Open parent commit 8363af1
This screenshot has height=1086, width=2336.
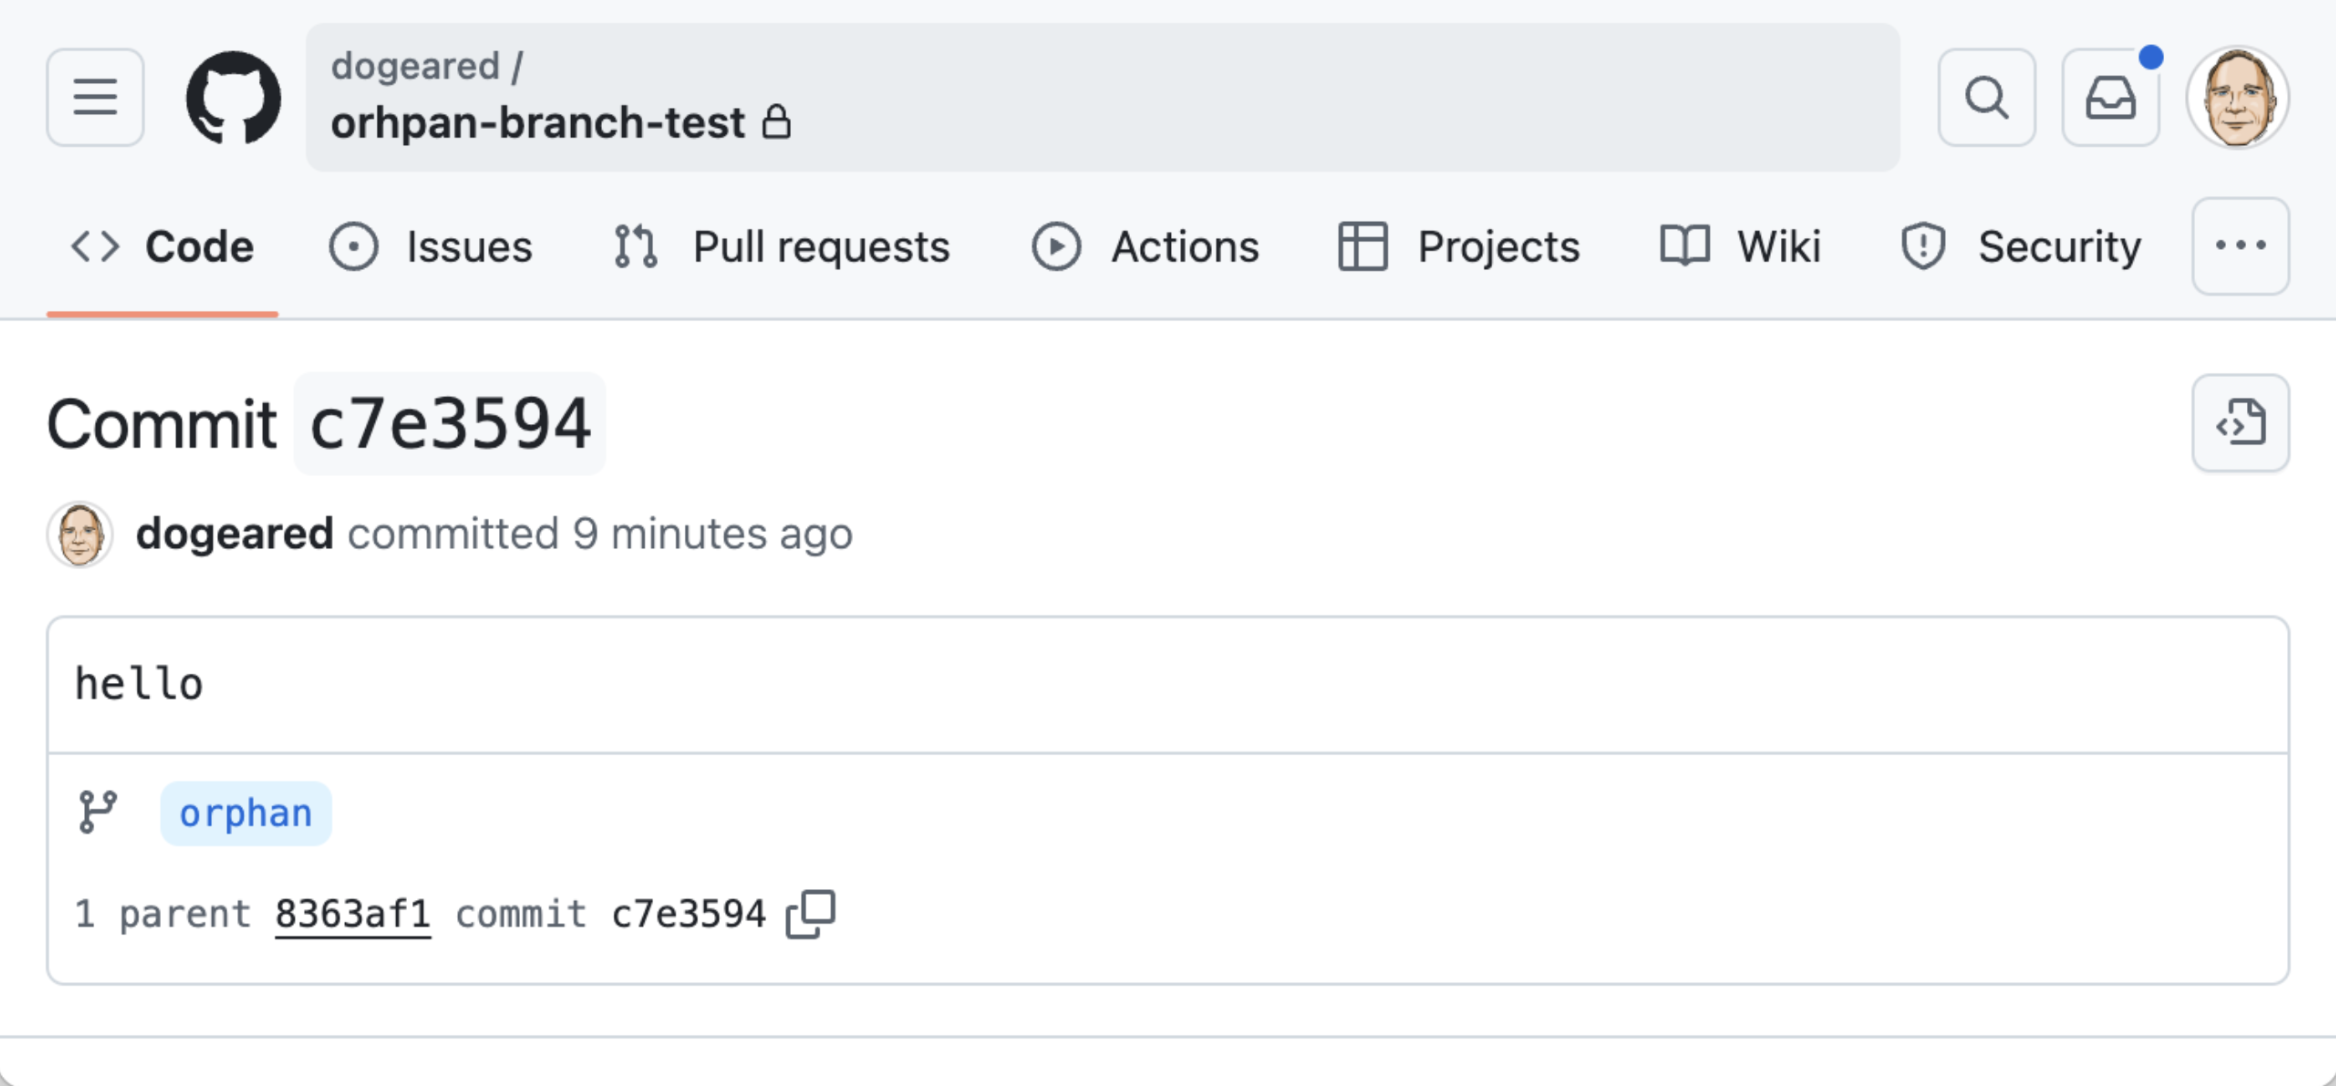point(353,914)
